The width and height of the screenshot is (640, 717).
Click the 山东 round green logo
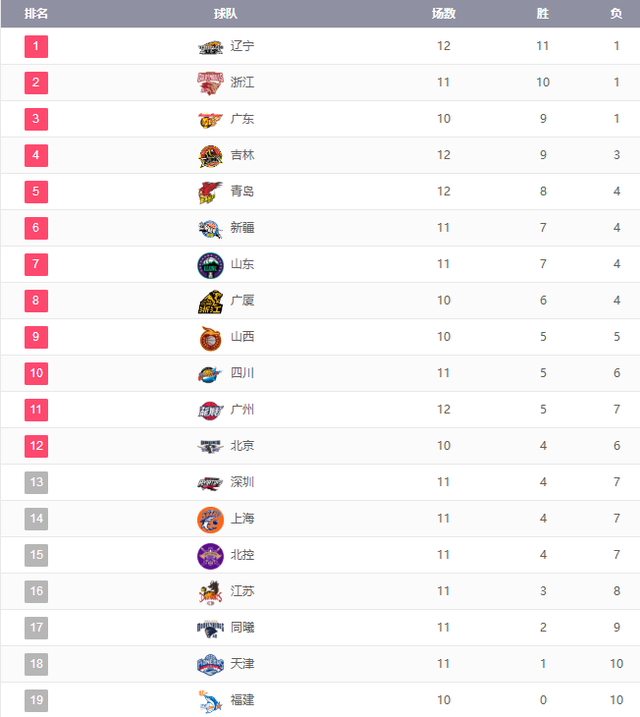(x=210, y=265)
